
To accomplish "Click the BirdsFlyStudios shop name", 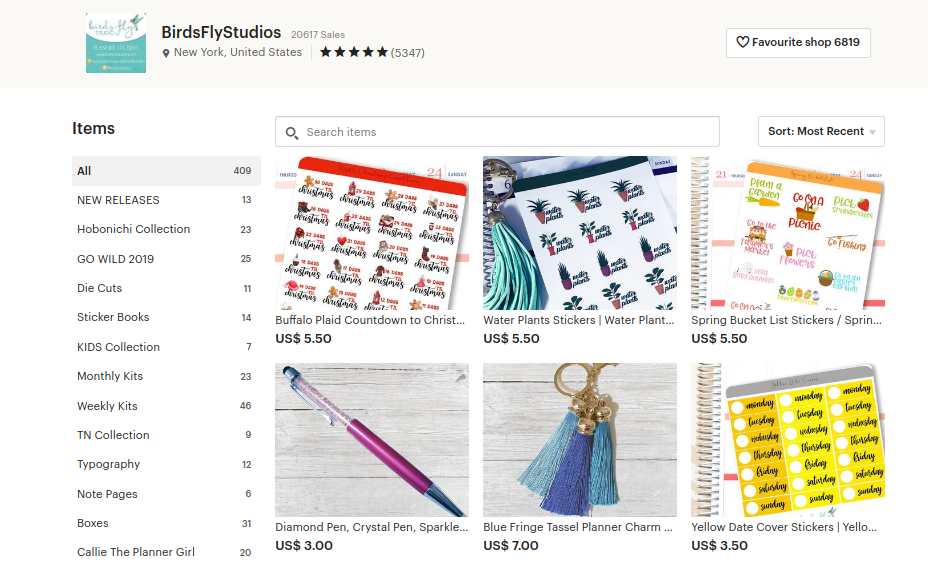I will (221, 32).
